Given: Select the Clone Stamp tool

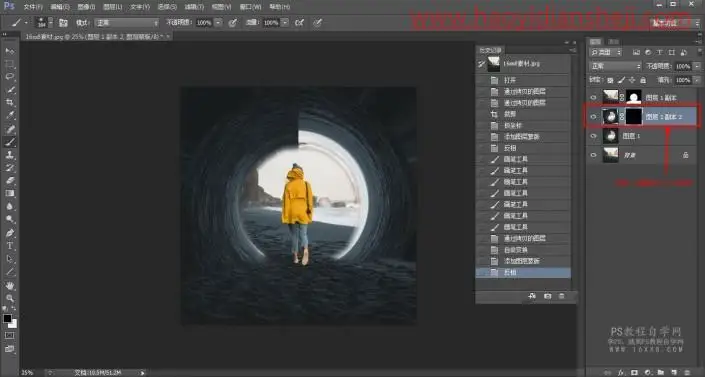Looking at the screenshot, I should (10, 155).
